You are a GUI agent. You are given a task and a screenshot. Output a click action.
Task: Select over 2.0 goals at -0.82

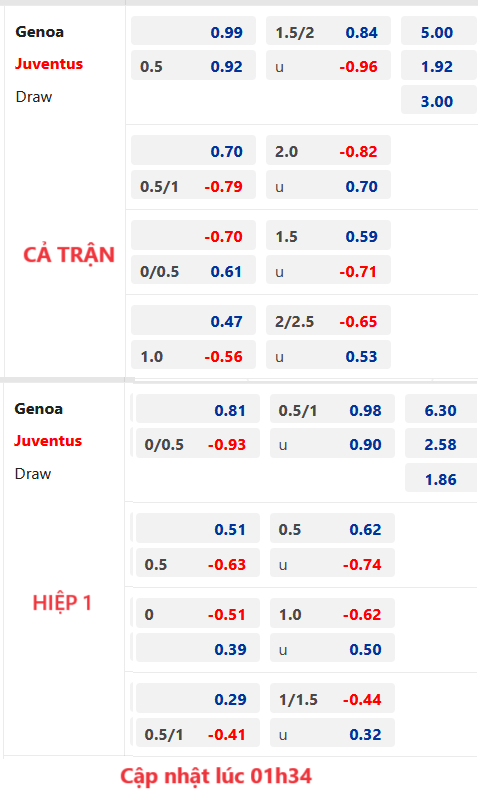coord(328,151)
